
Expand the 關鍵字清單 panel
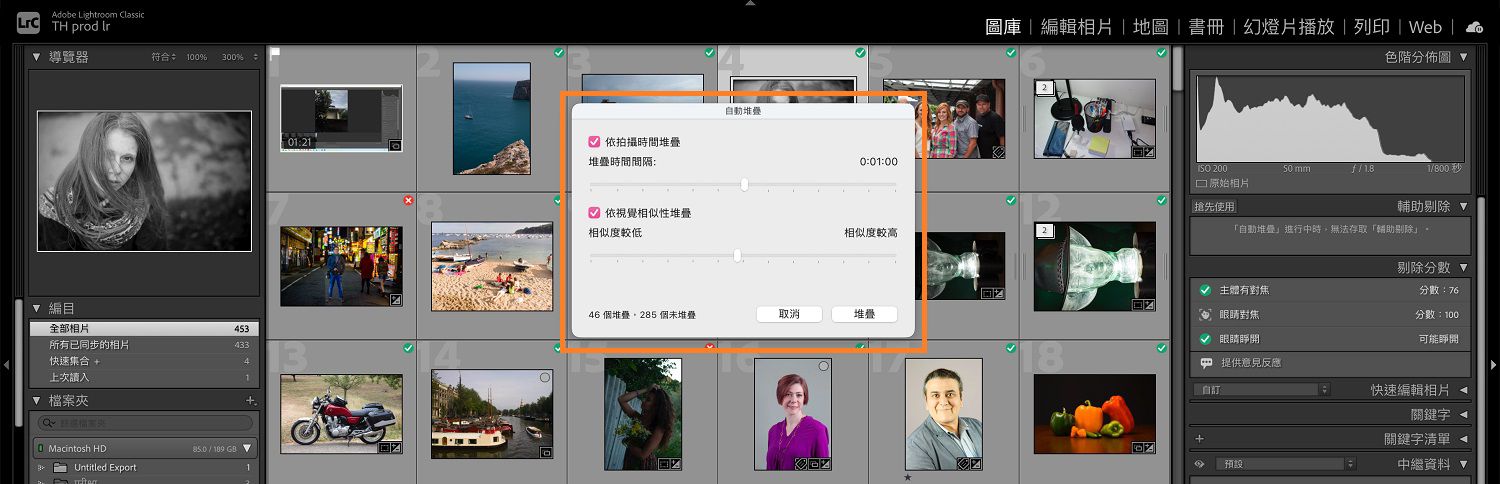click(x=1464, y=439)
